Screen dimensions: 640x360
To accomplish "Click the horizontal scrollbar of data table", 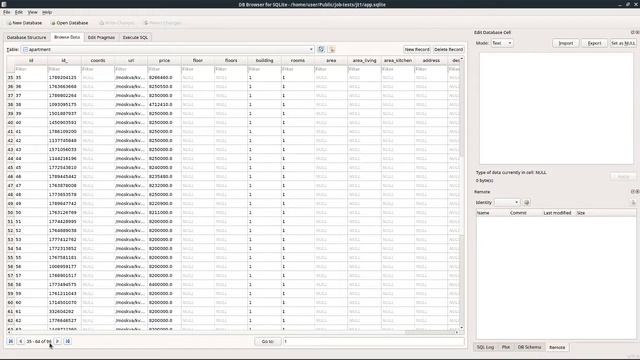I will (233, 332).
